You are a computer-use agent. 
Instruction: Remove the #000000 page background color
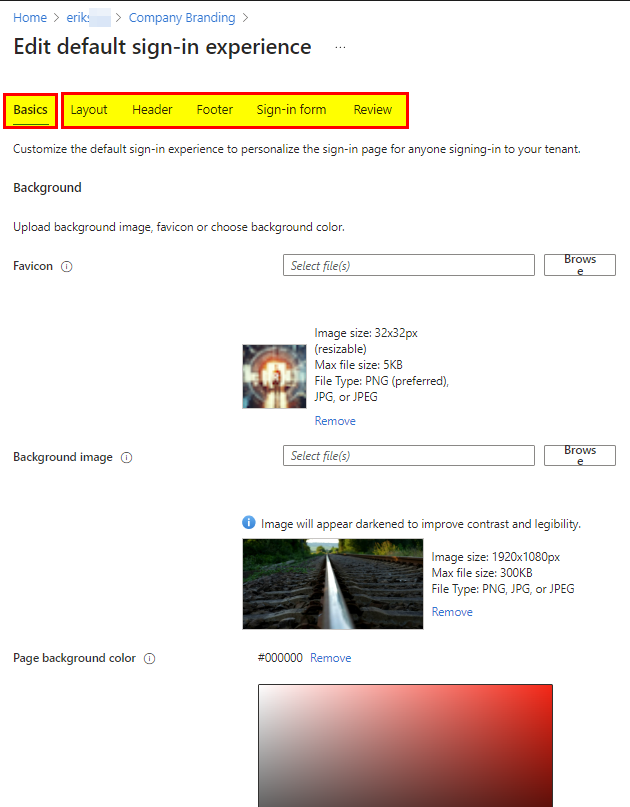point(330,658)
